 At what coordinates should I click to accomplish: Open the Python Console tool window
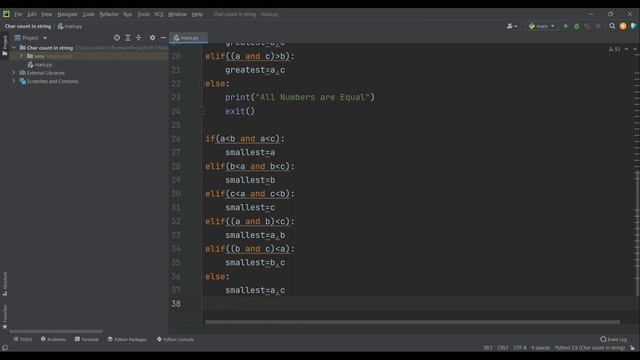coord(176,339)
